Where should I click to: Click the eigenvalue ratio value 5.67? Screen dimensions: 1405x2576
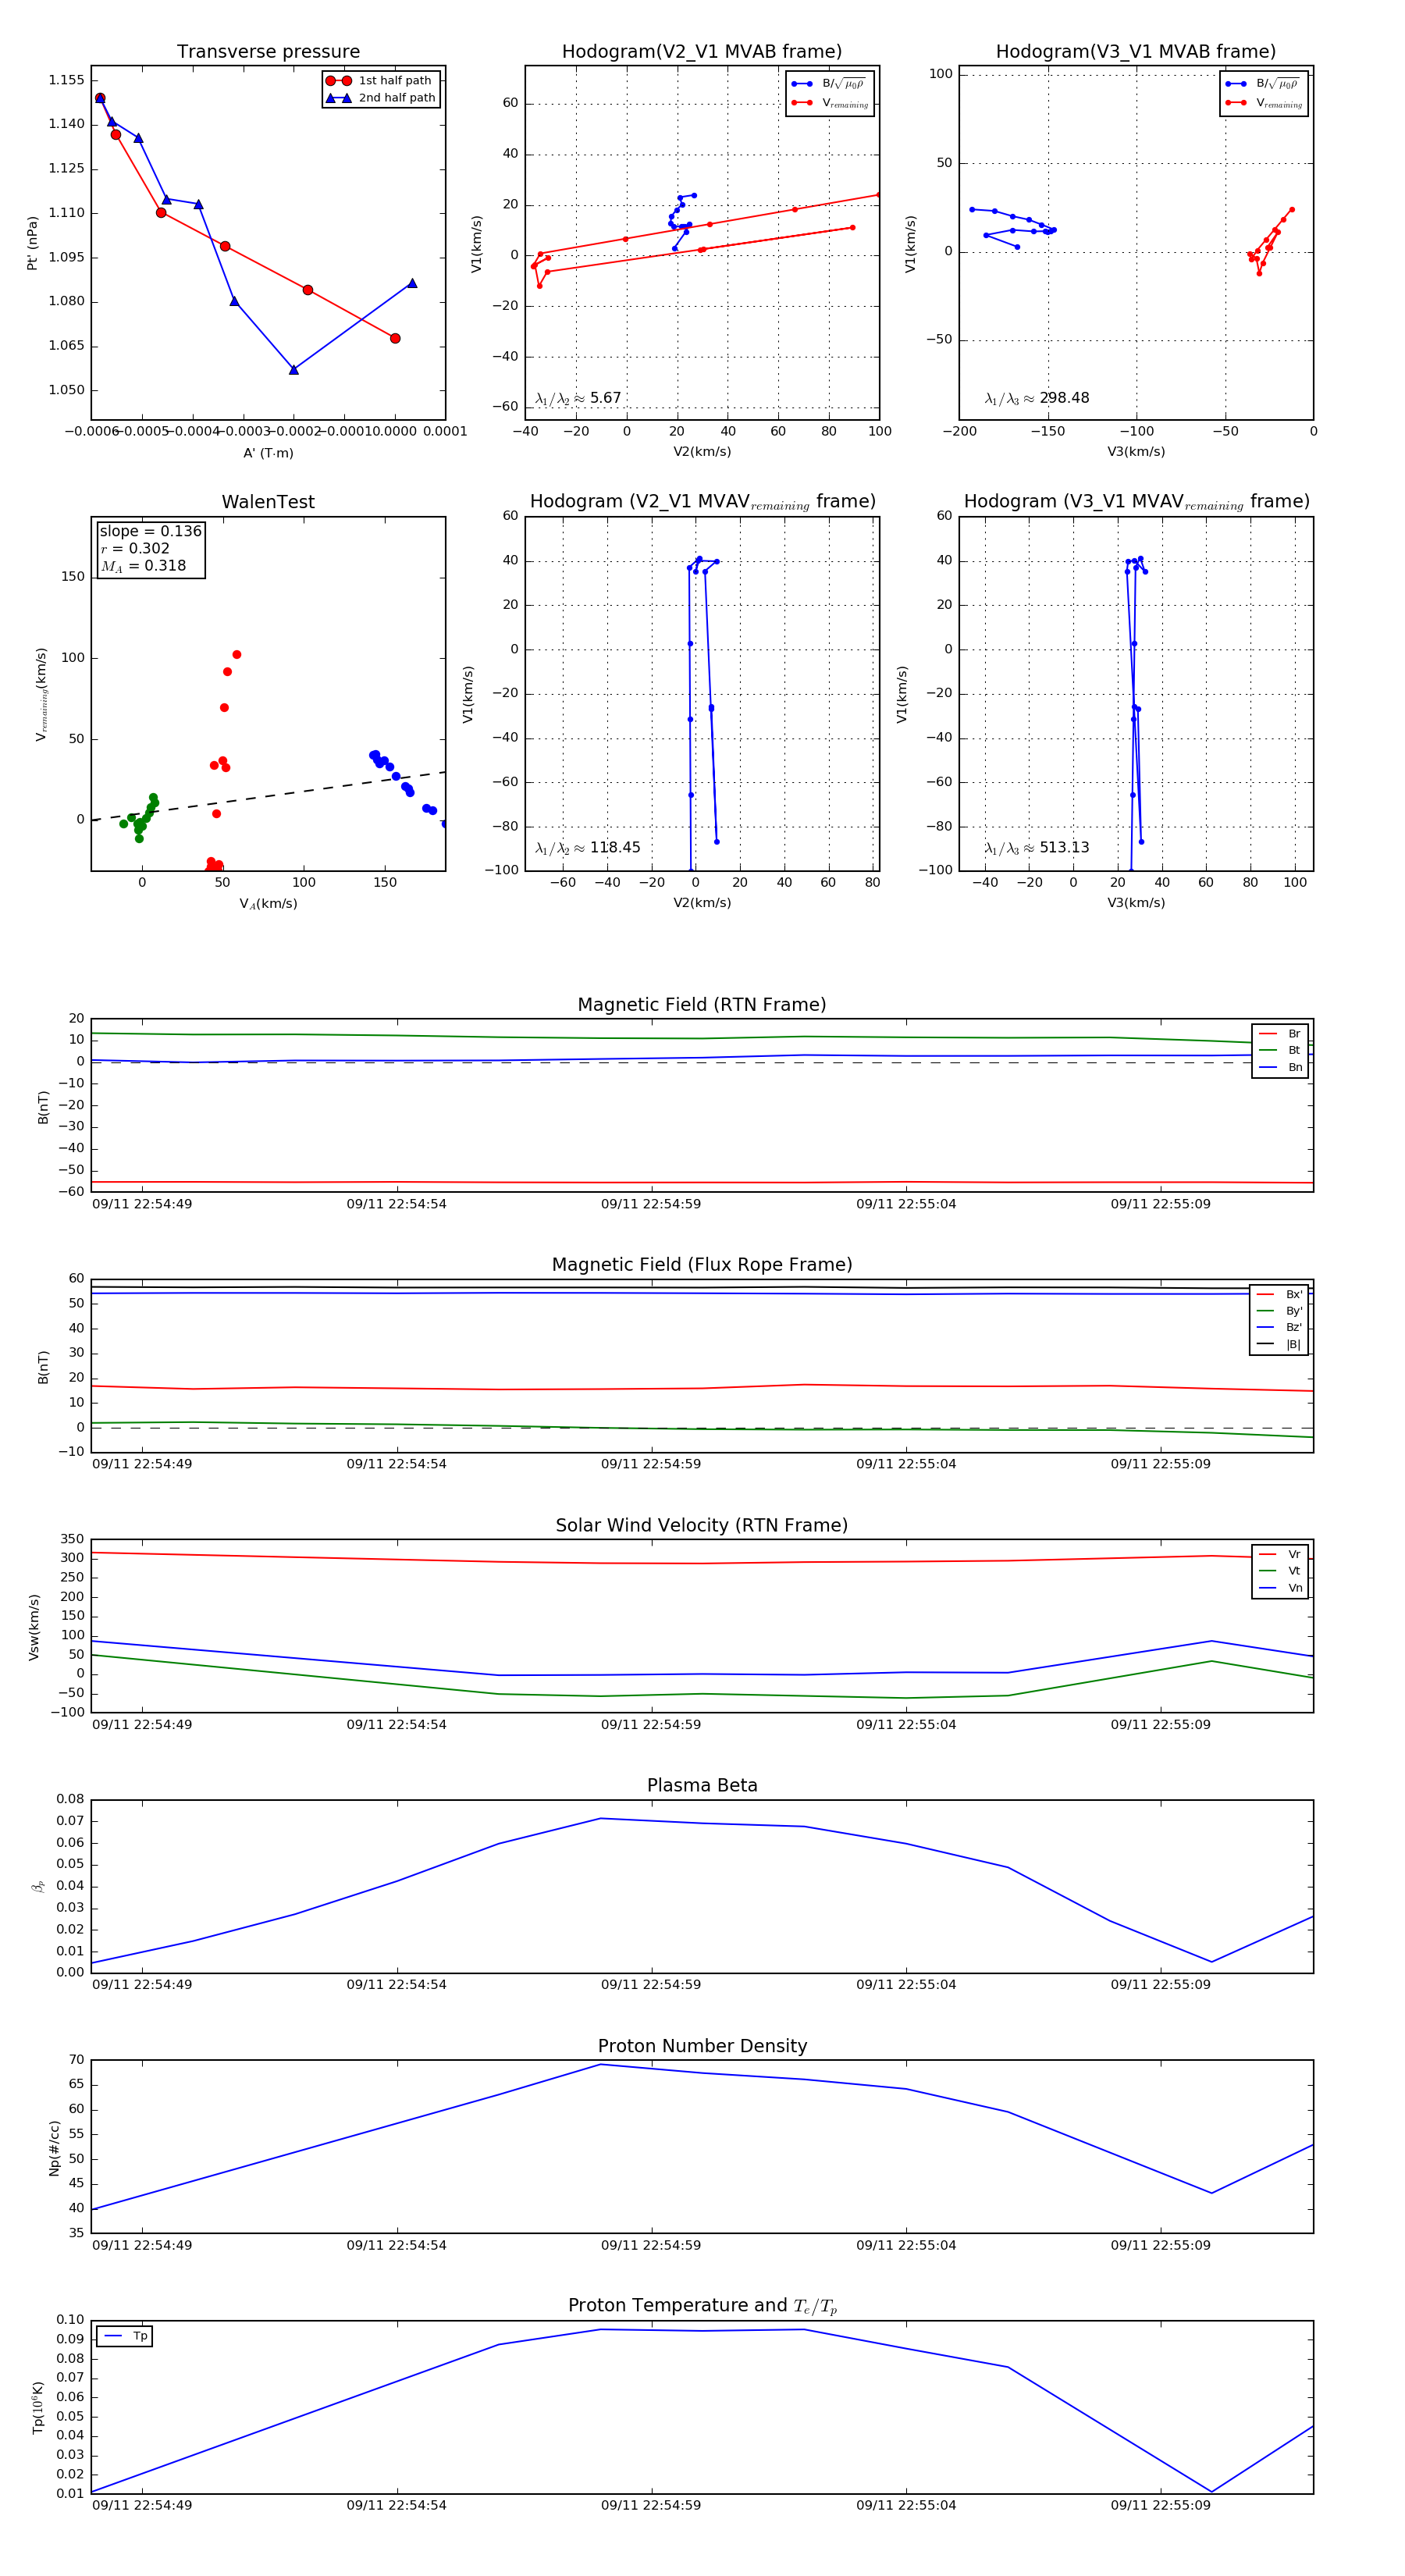605,398
